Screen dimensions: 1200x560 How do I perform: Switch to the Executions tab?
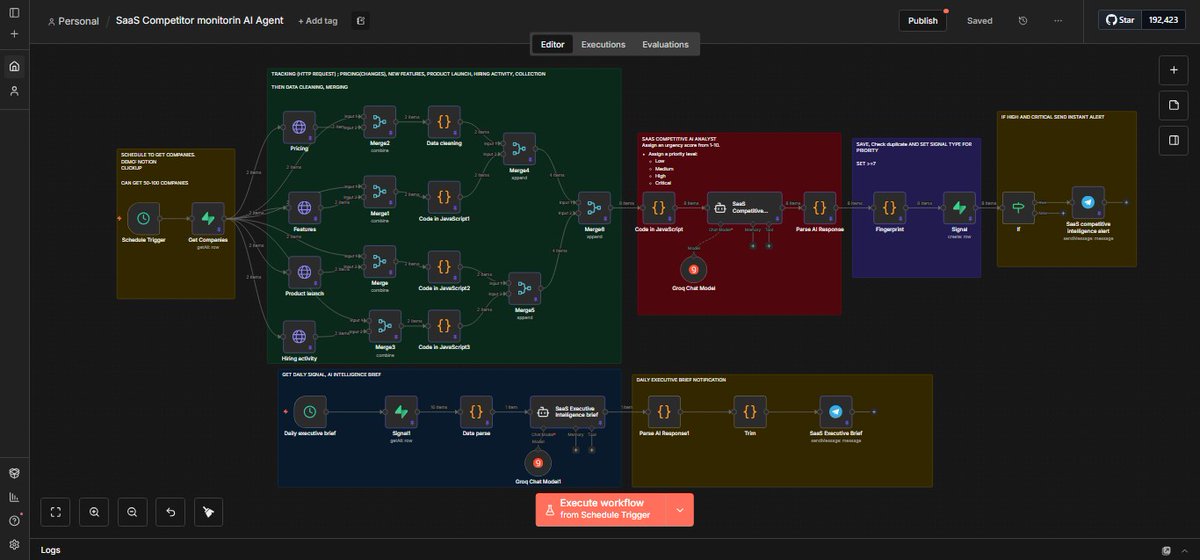(x=603, y=44)
